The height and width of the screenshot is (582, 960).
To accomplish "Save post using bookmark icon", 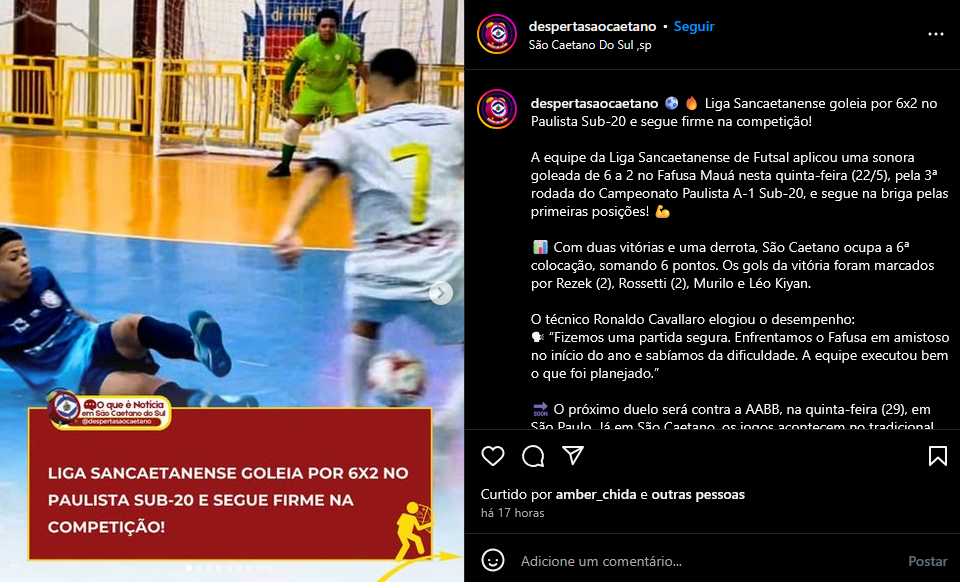I will click(x=937, y=456).
